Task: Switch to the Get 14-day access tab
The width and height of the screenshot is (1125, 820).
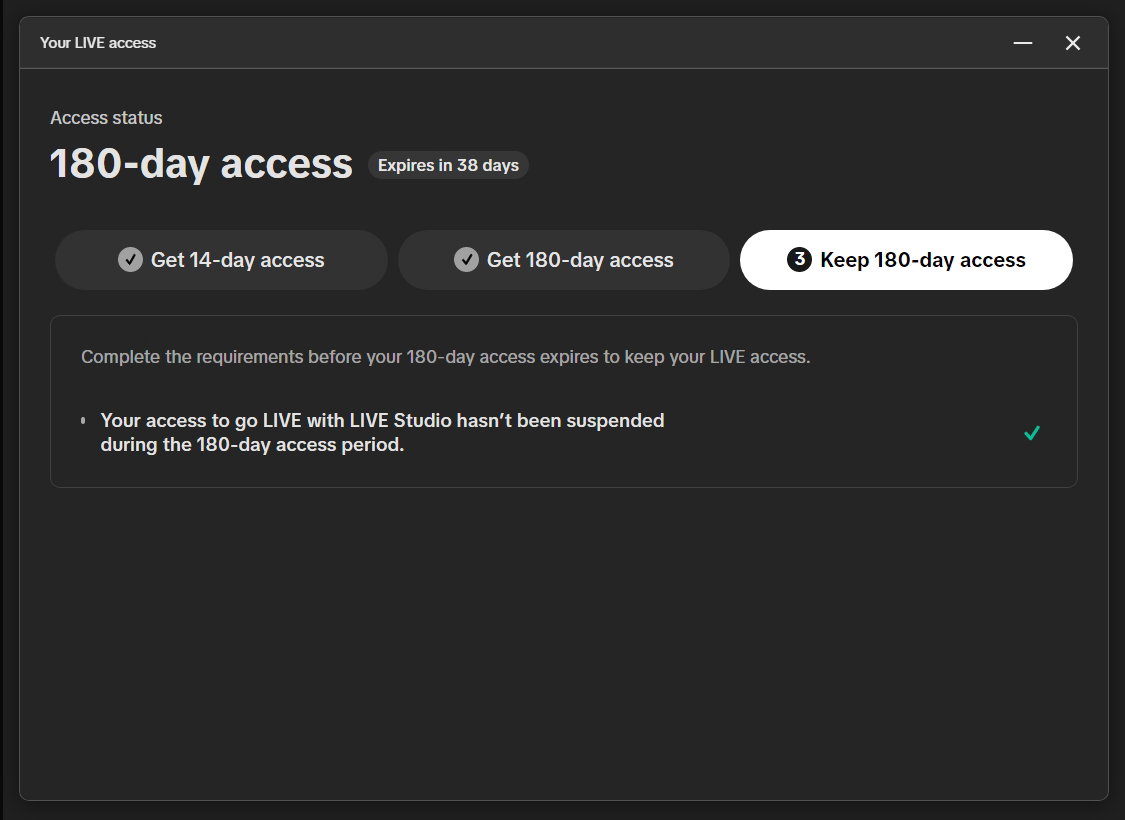Action: point(221,260)
